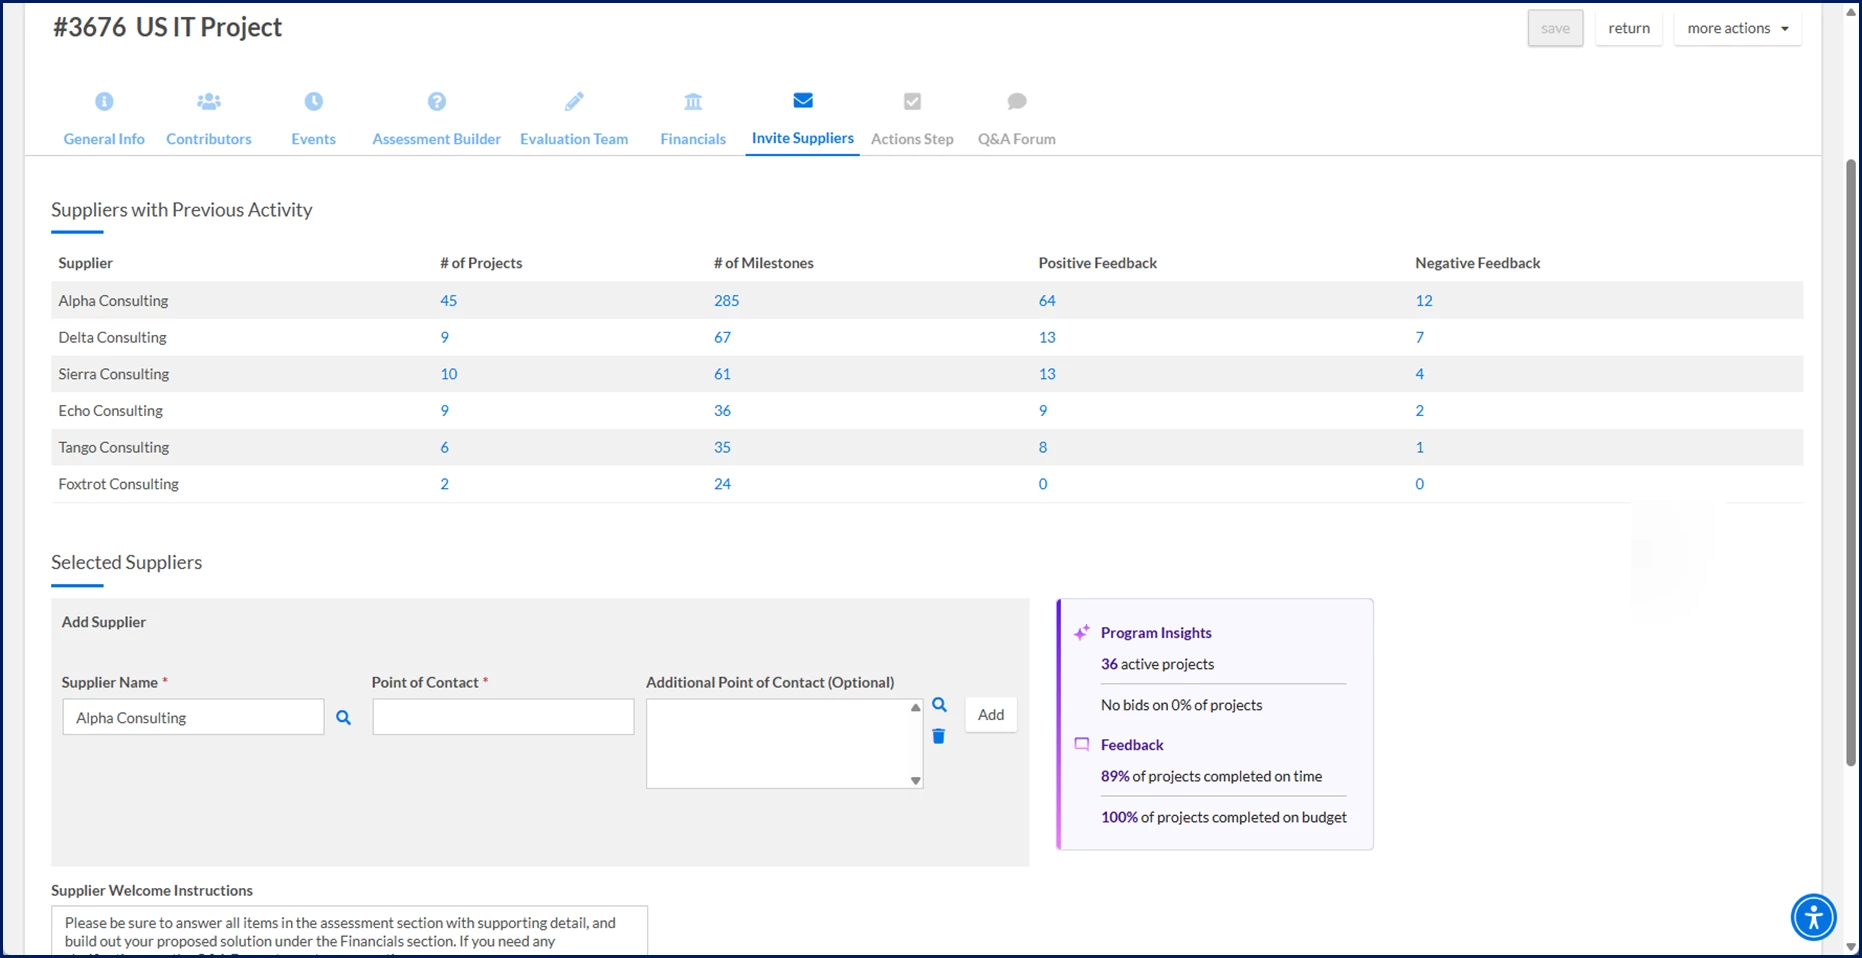Click the Invite Suppliers envelope icon
The image size is (1862, 958).
(x=803, y=100)
